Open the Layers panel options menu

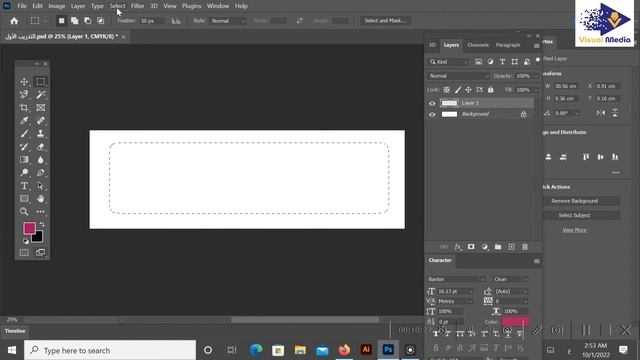click(x=537, y=46)
